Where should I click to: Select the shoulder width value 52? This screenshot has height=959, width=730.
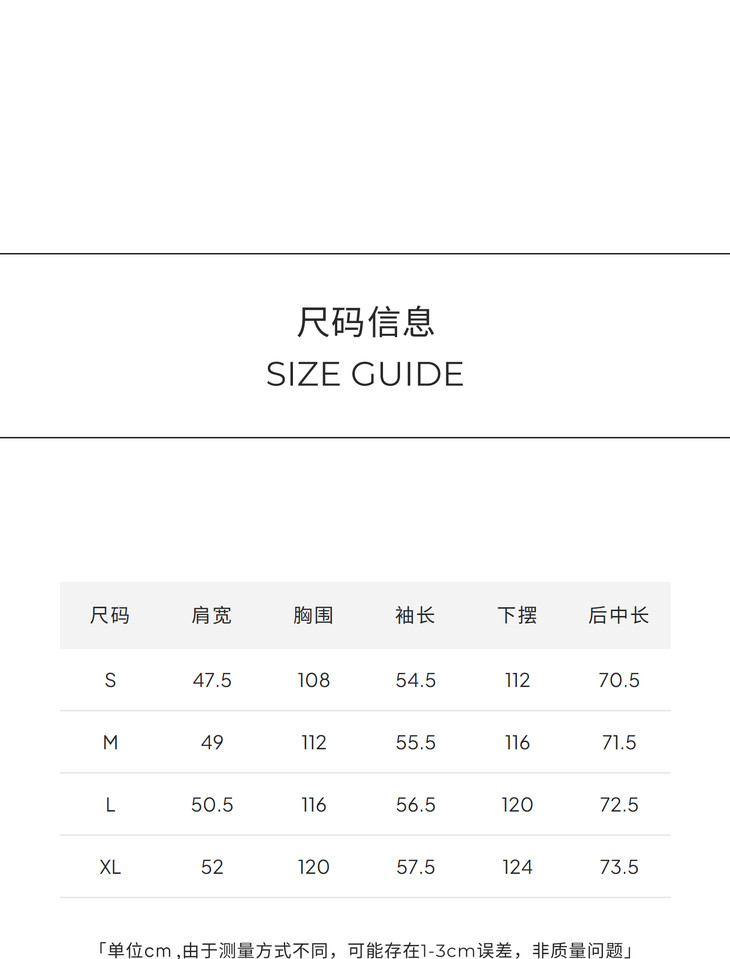tap(212, 867)
